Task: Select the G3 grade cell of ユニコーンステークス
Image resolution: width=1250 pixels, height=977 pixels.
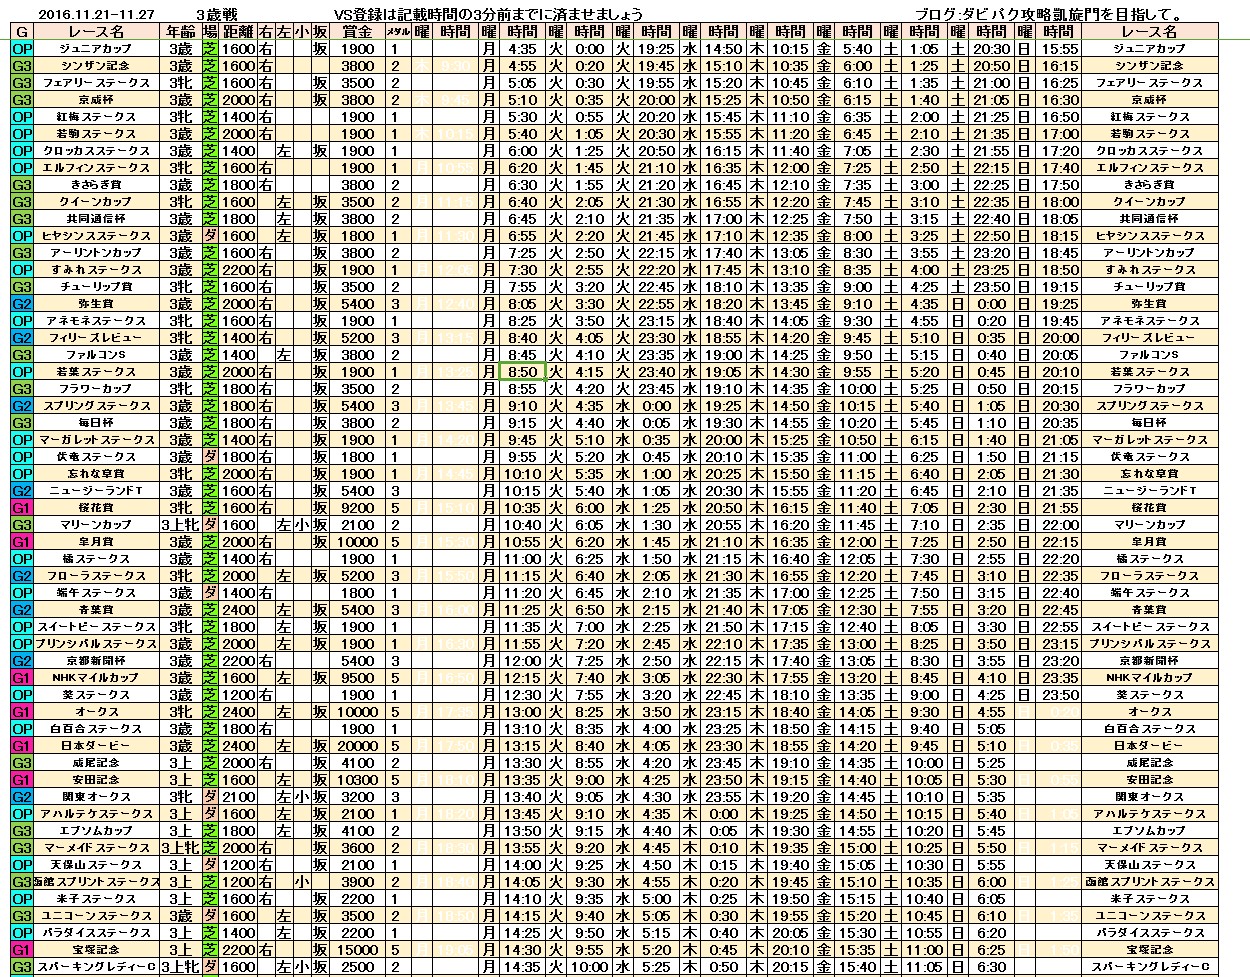Action: [x=22, y=916]
